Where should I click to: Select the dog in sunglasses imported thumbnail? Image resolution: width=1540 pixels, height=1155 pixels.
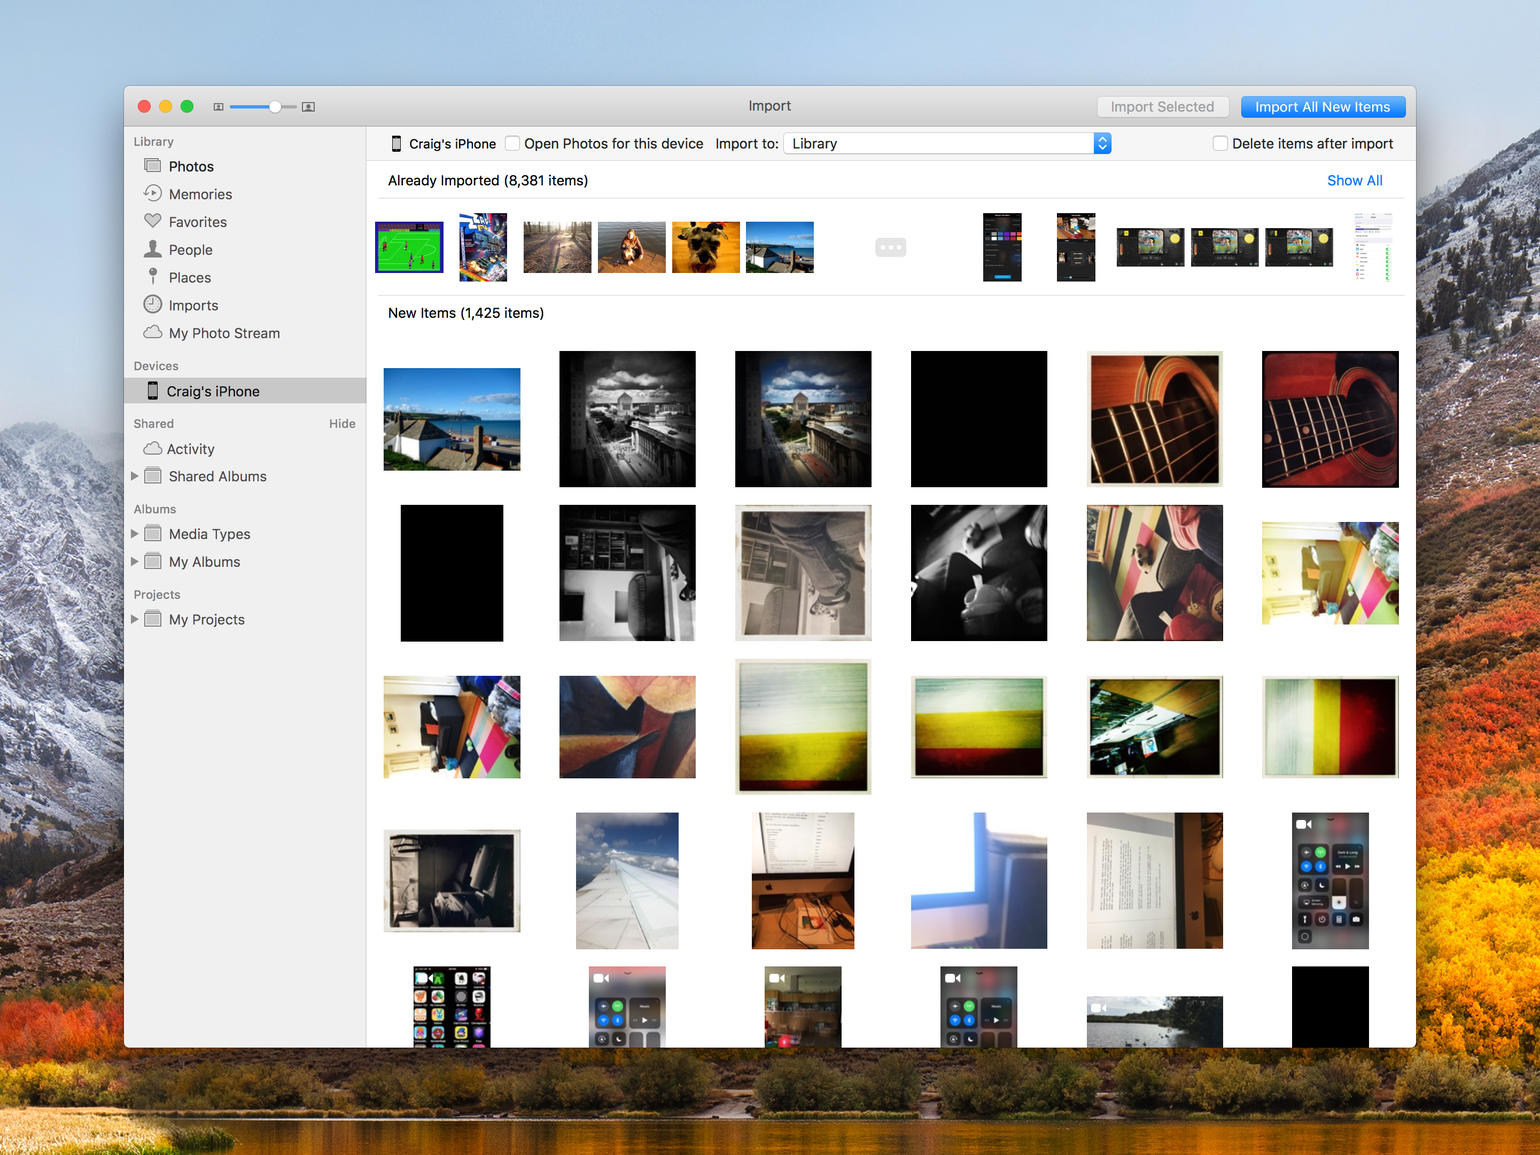(x=706, y=247)
